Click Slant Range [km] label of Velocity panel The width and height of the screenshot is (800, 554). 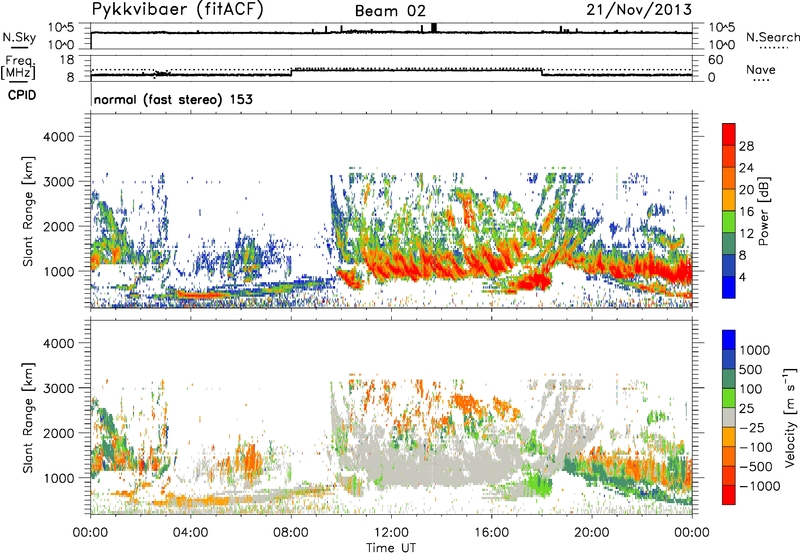[x=28, y=417]
